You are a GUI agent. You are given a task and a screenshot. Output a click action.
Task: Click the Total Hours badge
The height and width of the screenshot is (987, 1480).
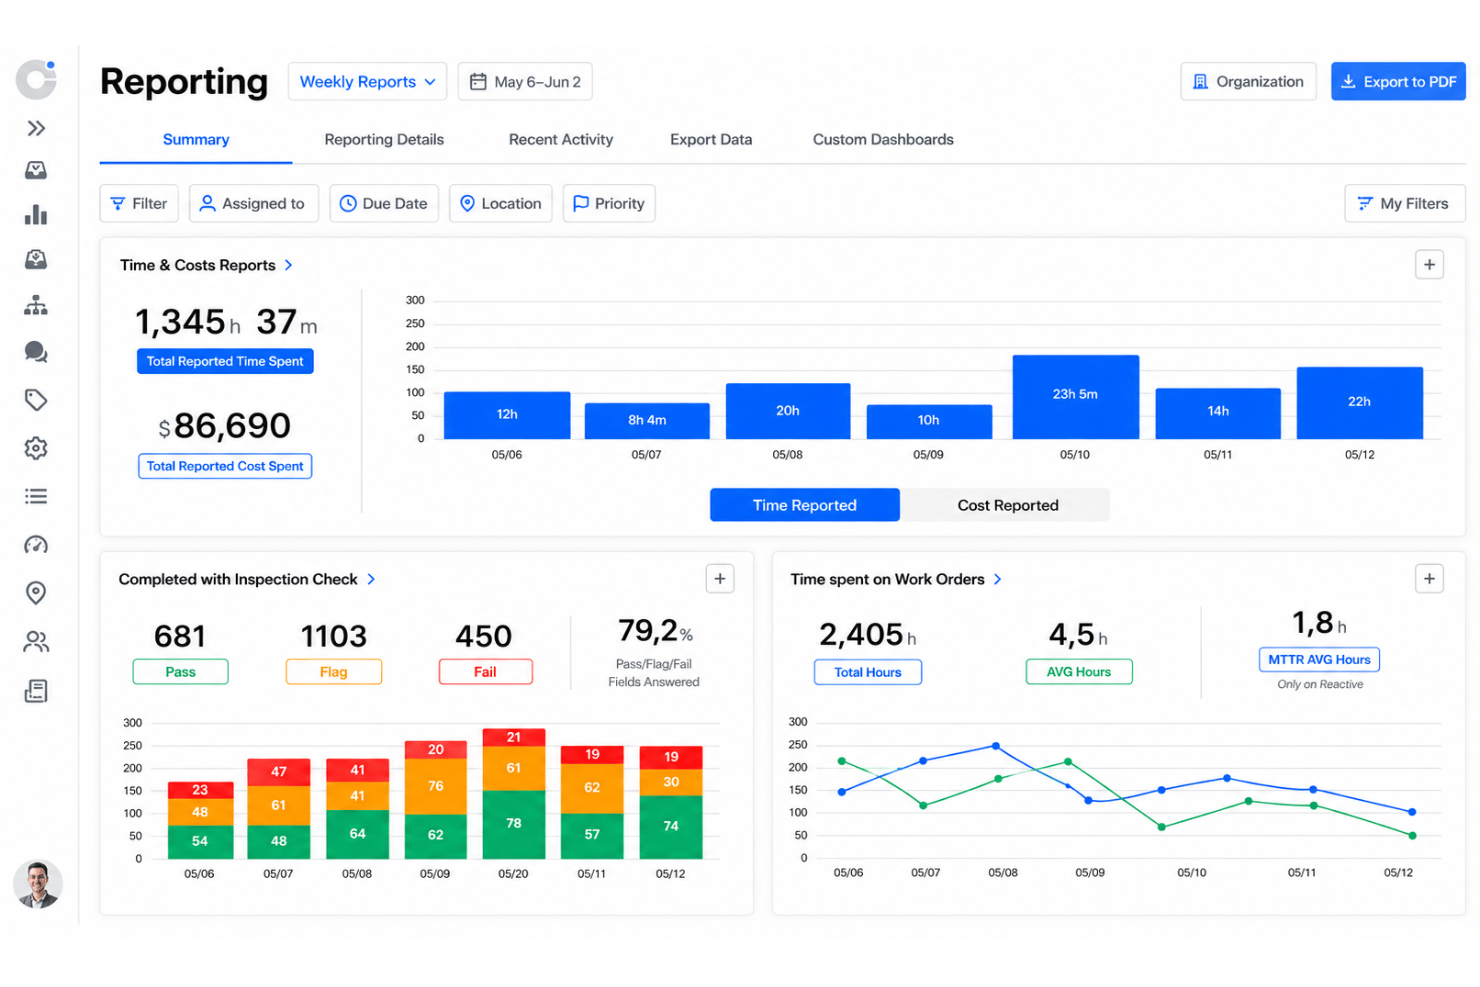click(x=868, y=672)
